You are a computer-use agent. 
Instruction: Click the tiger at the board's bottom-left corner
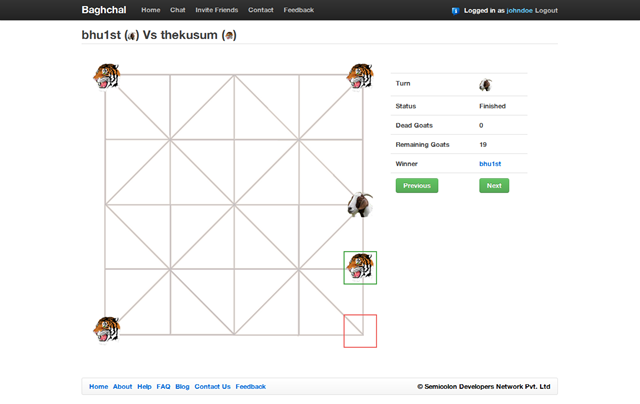[107, 329]
